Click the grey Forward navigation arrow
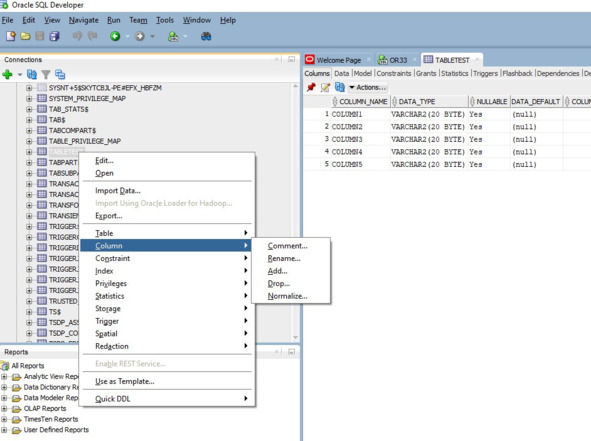This screenshot has width=591, height=441. (x=140, y=36)
